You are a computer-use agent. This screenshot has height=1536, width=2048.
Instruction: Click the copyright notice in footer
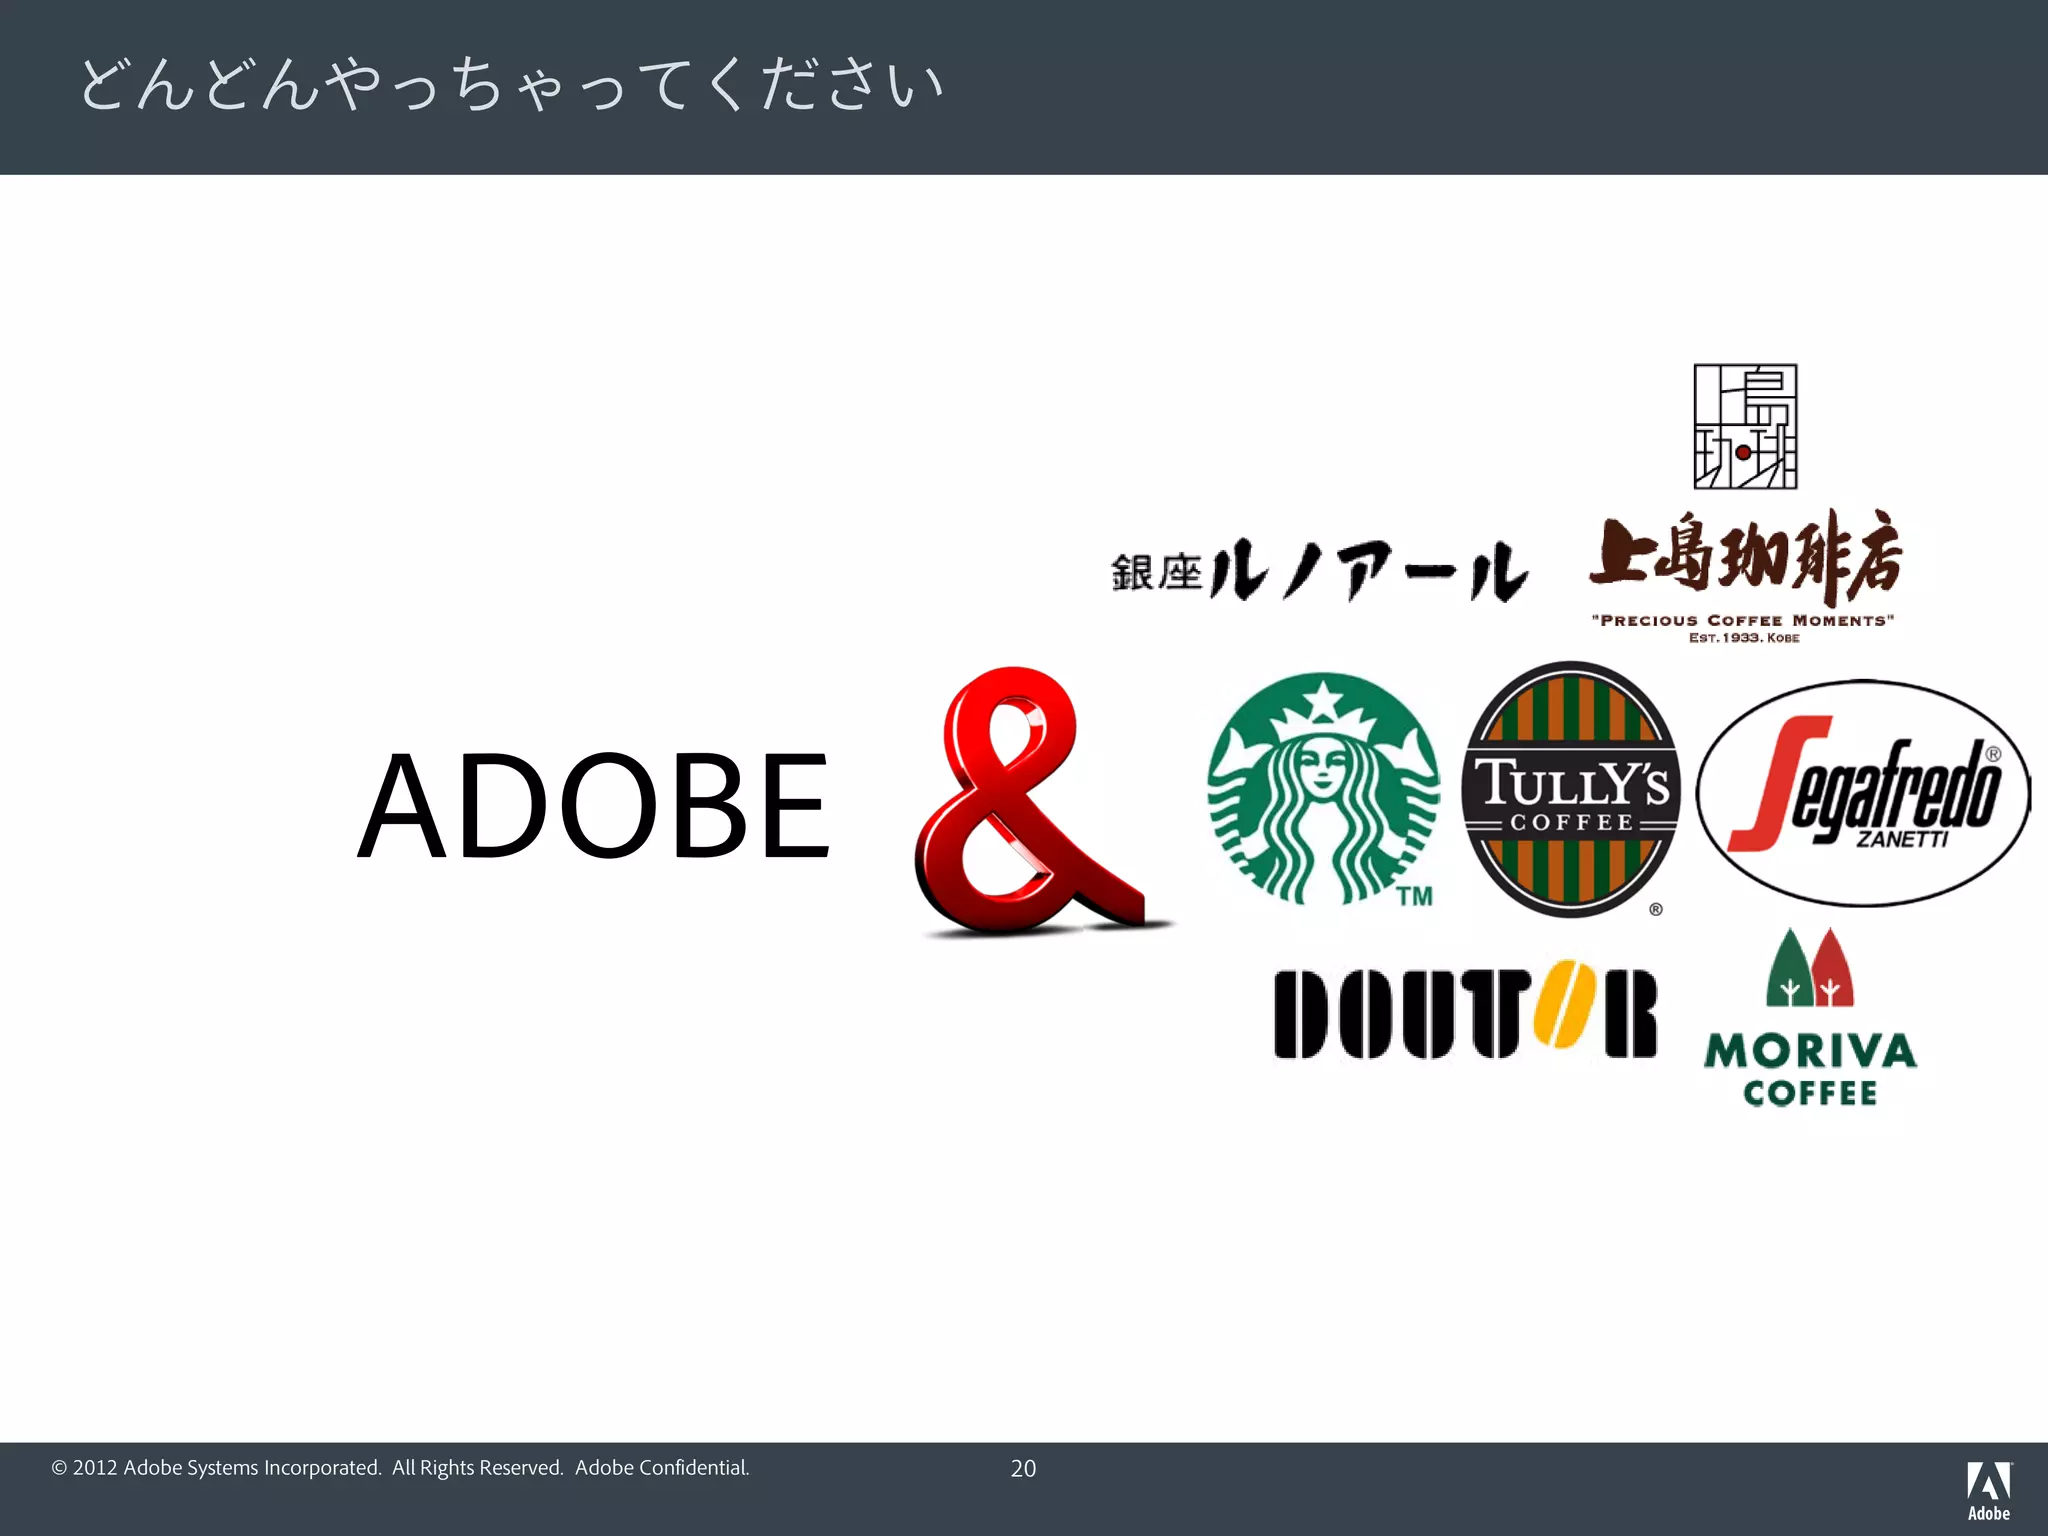[x=400, y=1467]
